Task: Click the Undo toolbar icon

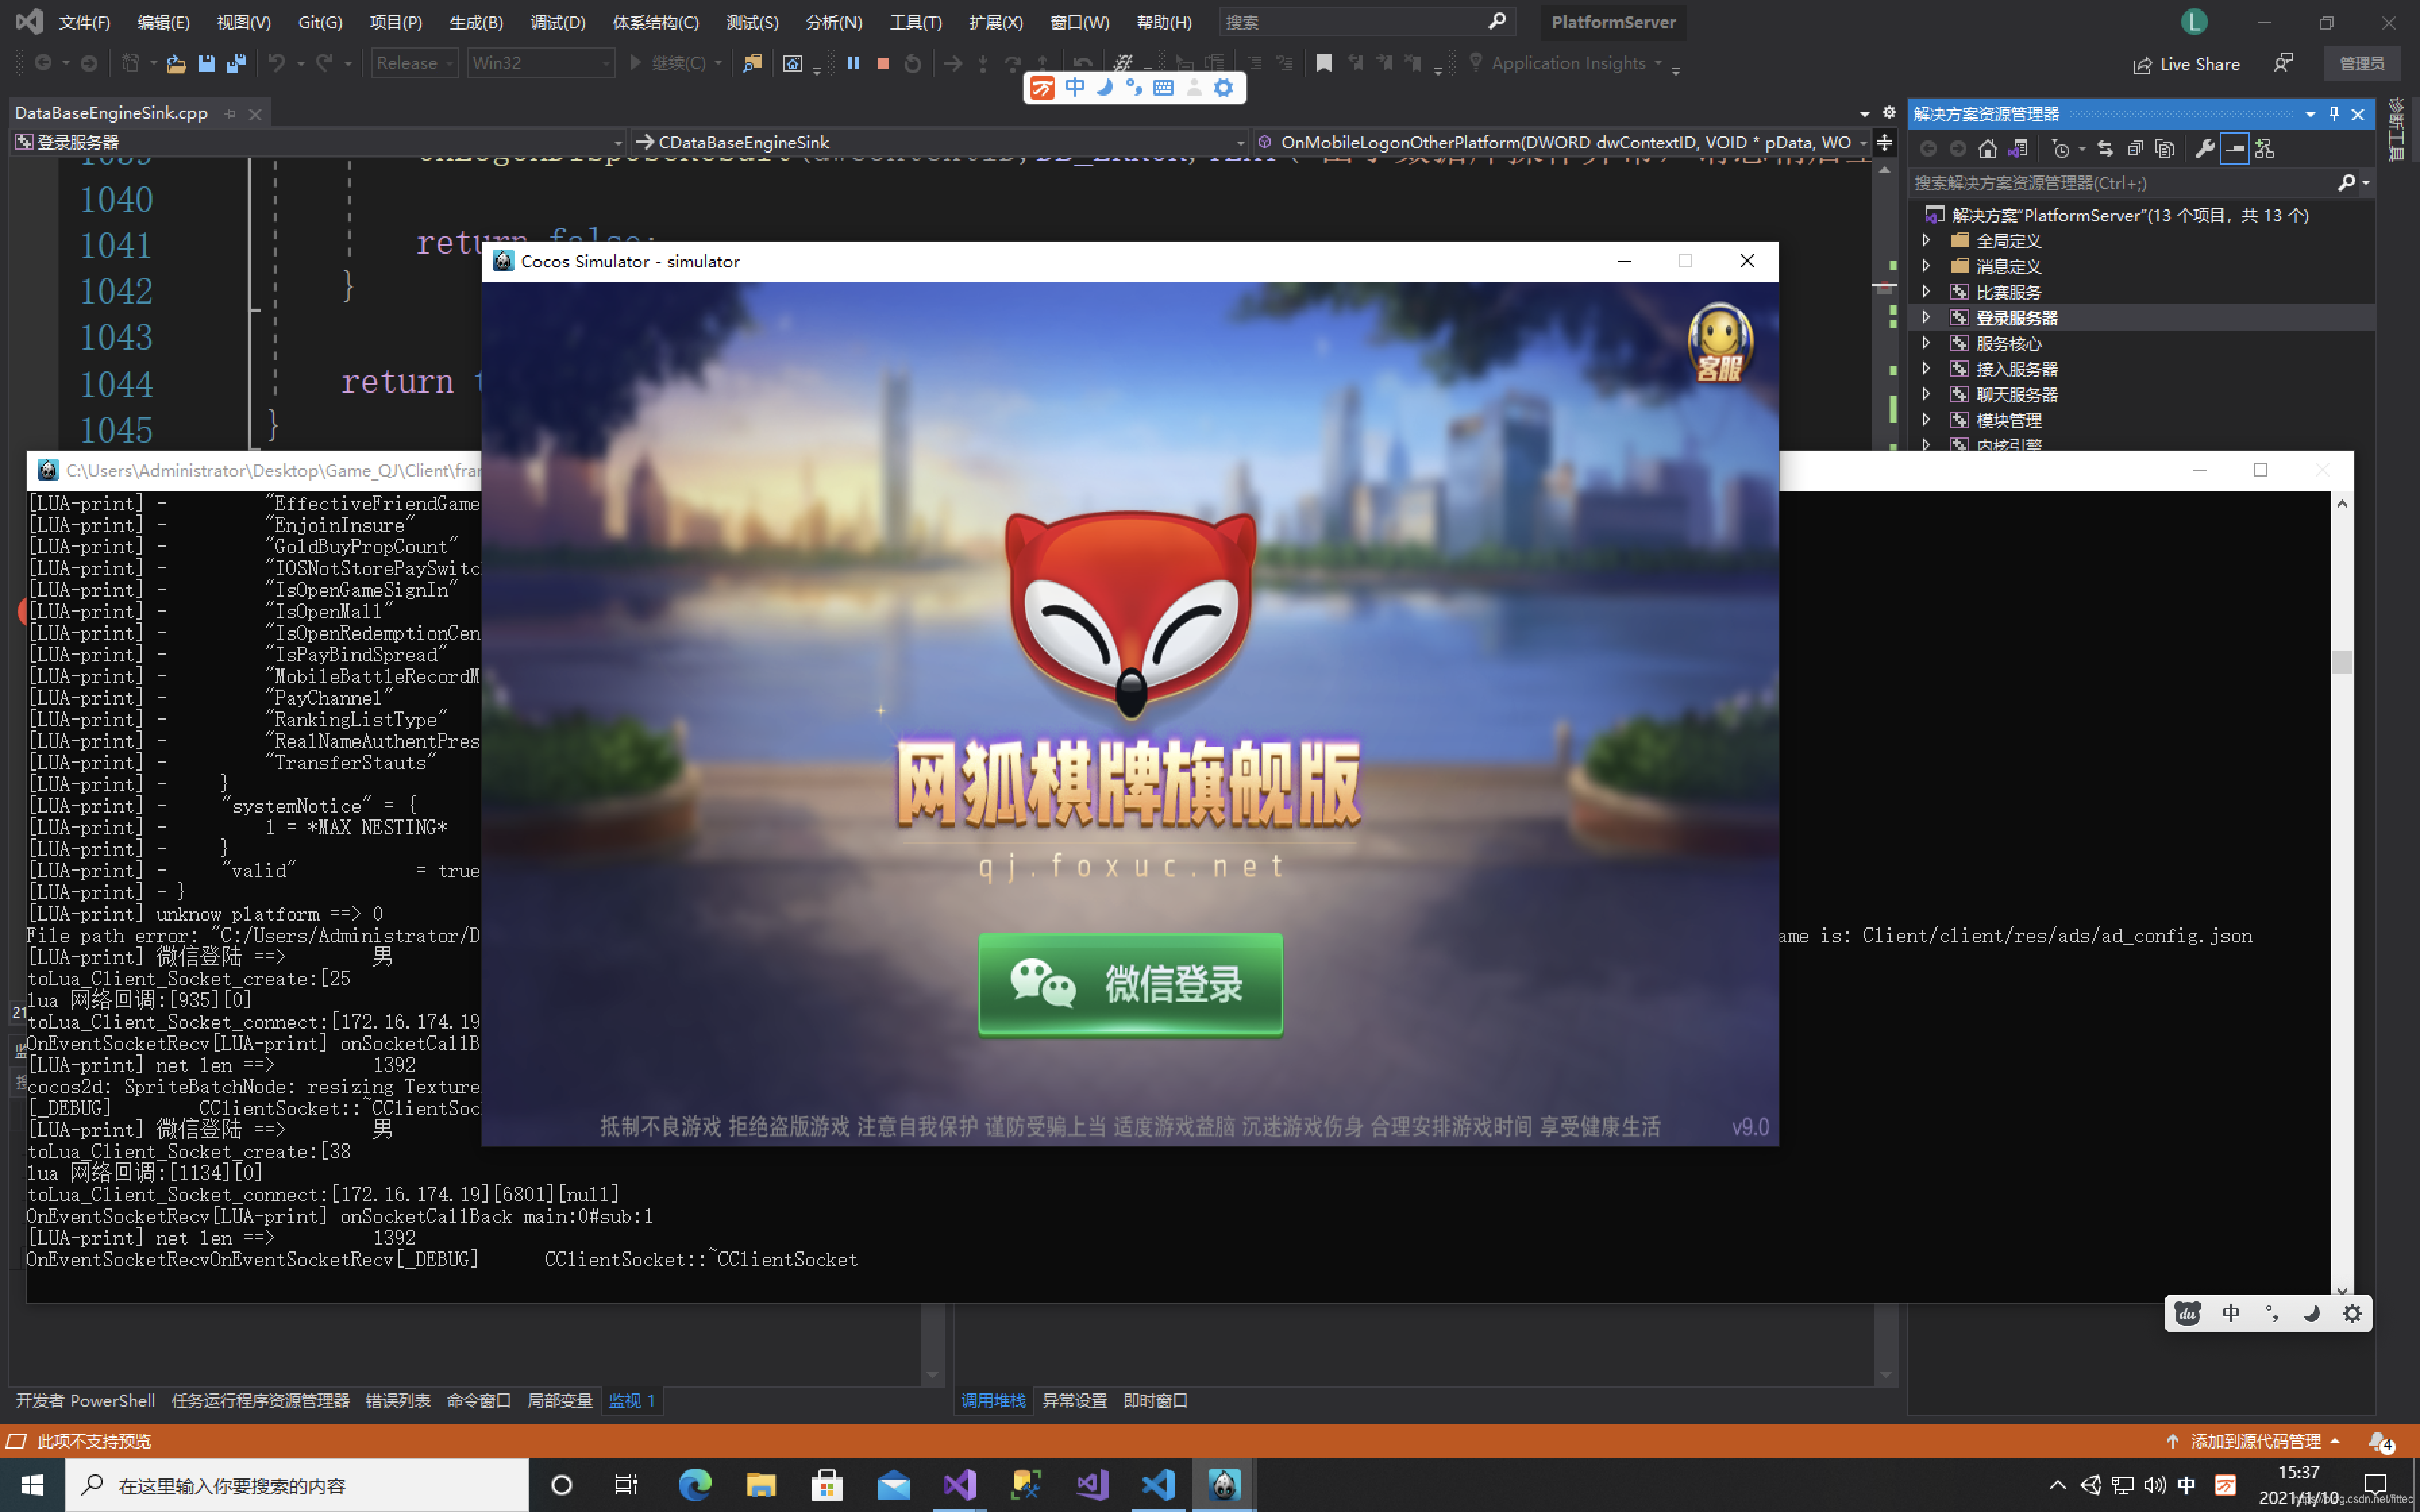Action: pos(276,63)
